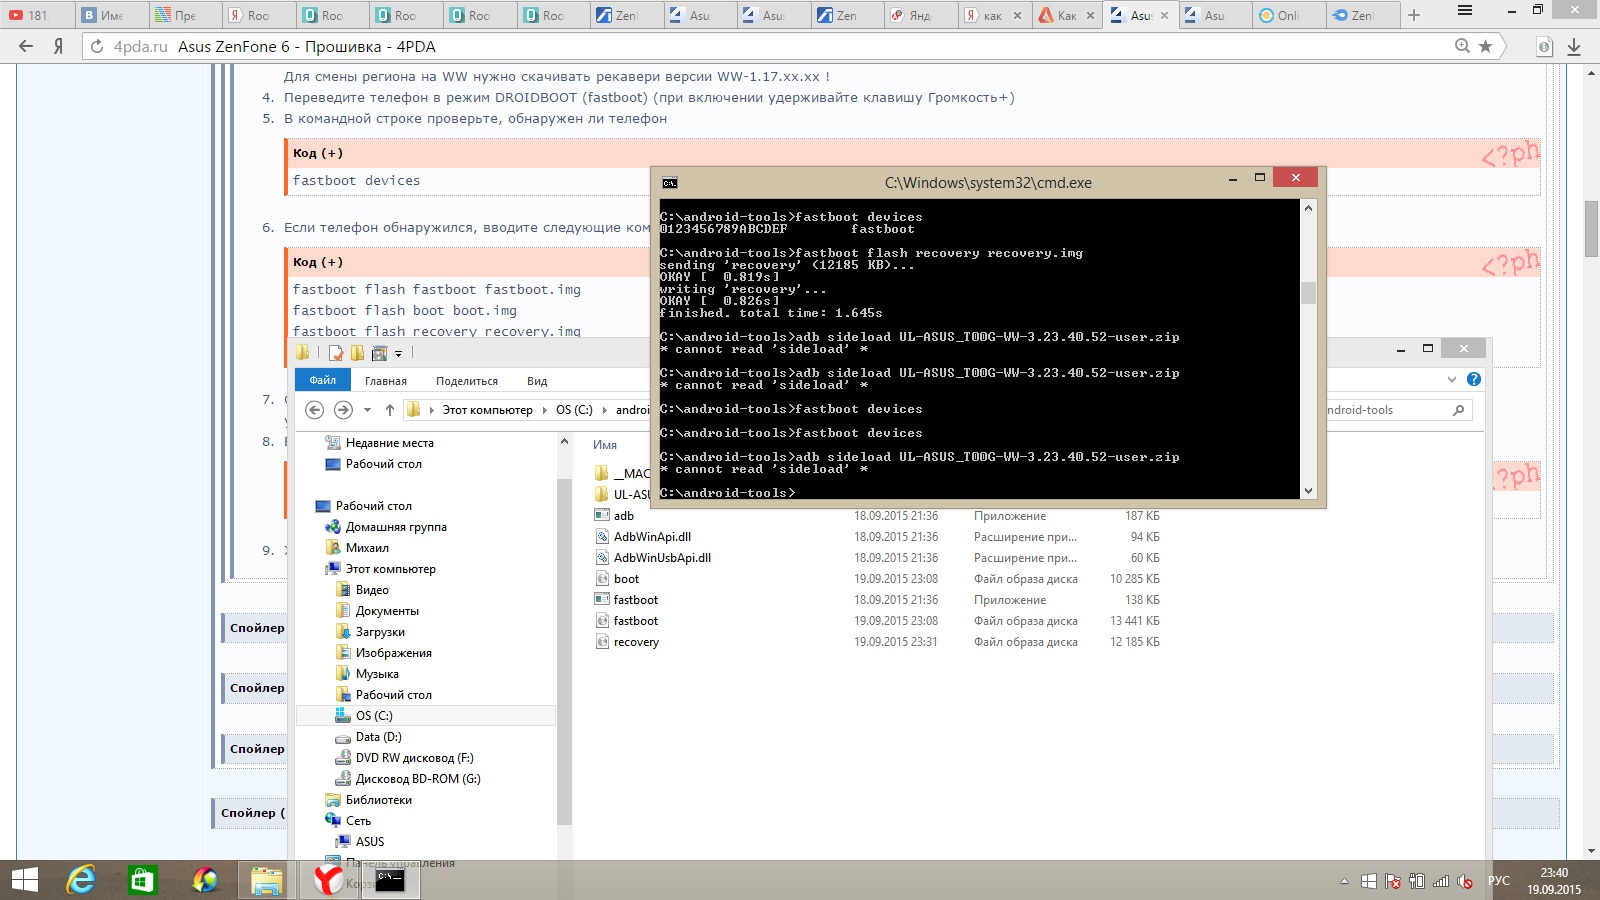
Task: Open the Файл menu in Explorer
Action: [x=322, y=380]
